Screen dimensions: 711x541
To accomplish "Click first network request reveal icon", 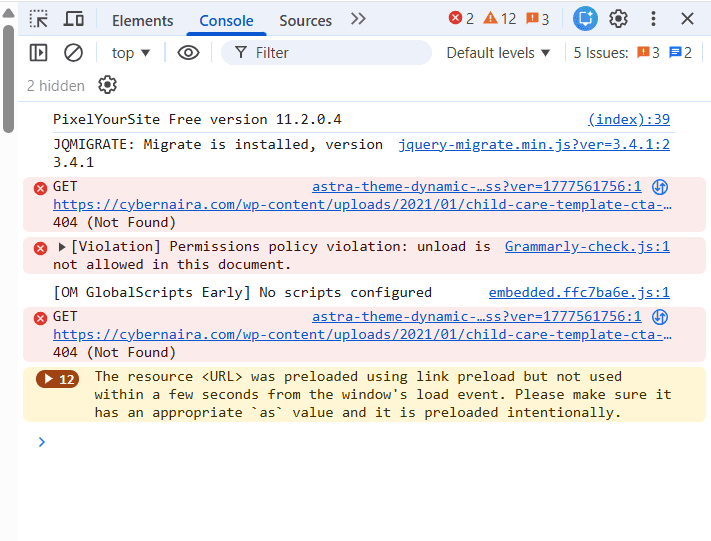I will pos(660,186).
